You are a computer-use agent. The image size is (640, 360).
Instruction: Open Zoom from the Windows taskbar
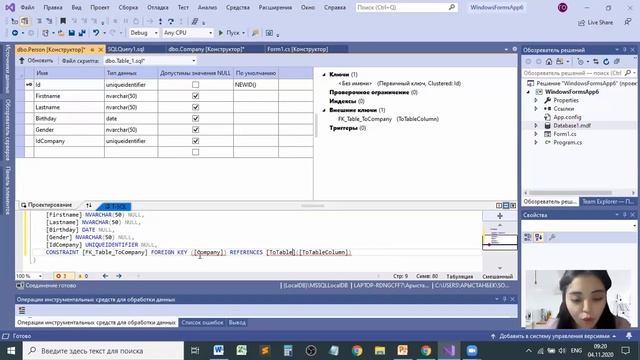(x=472, y=350)
